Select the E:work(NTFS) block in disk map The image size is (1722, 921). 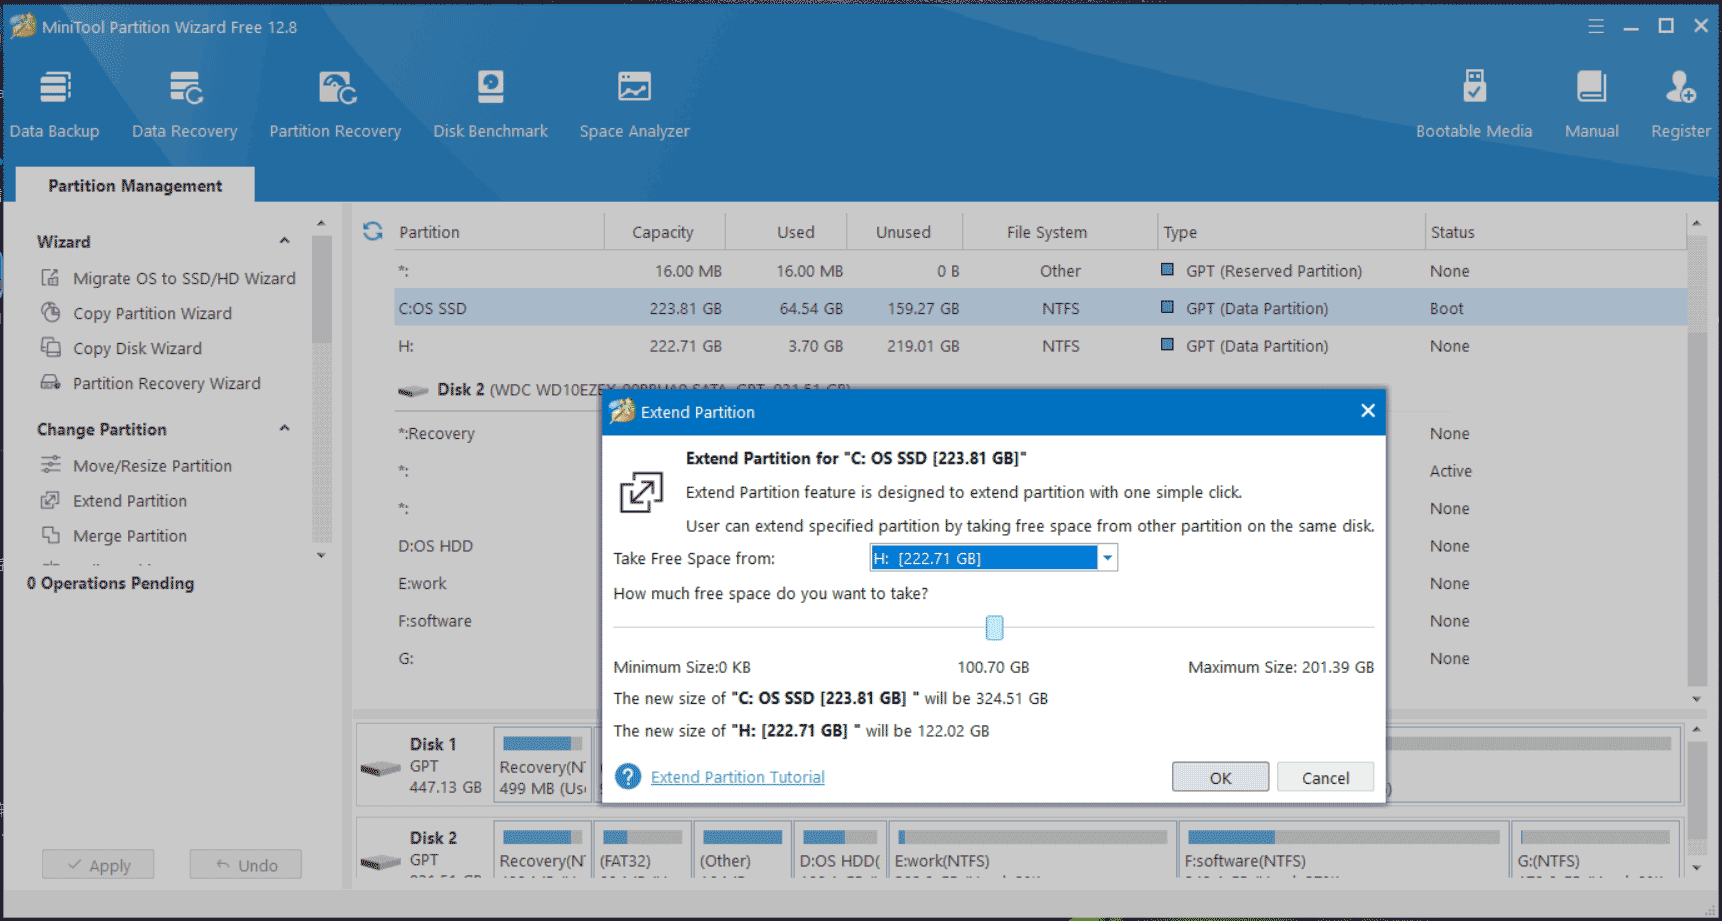(x=1032, y=849)
